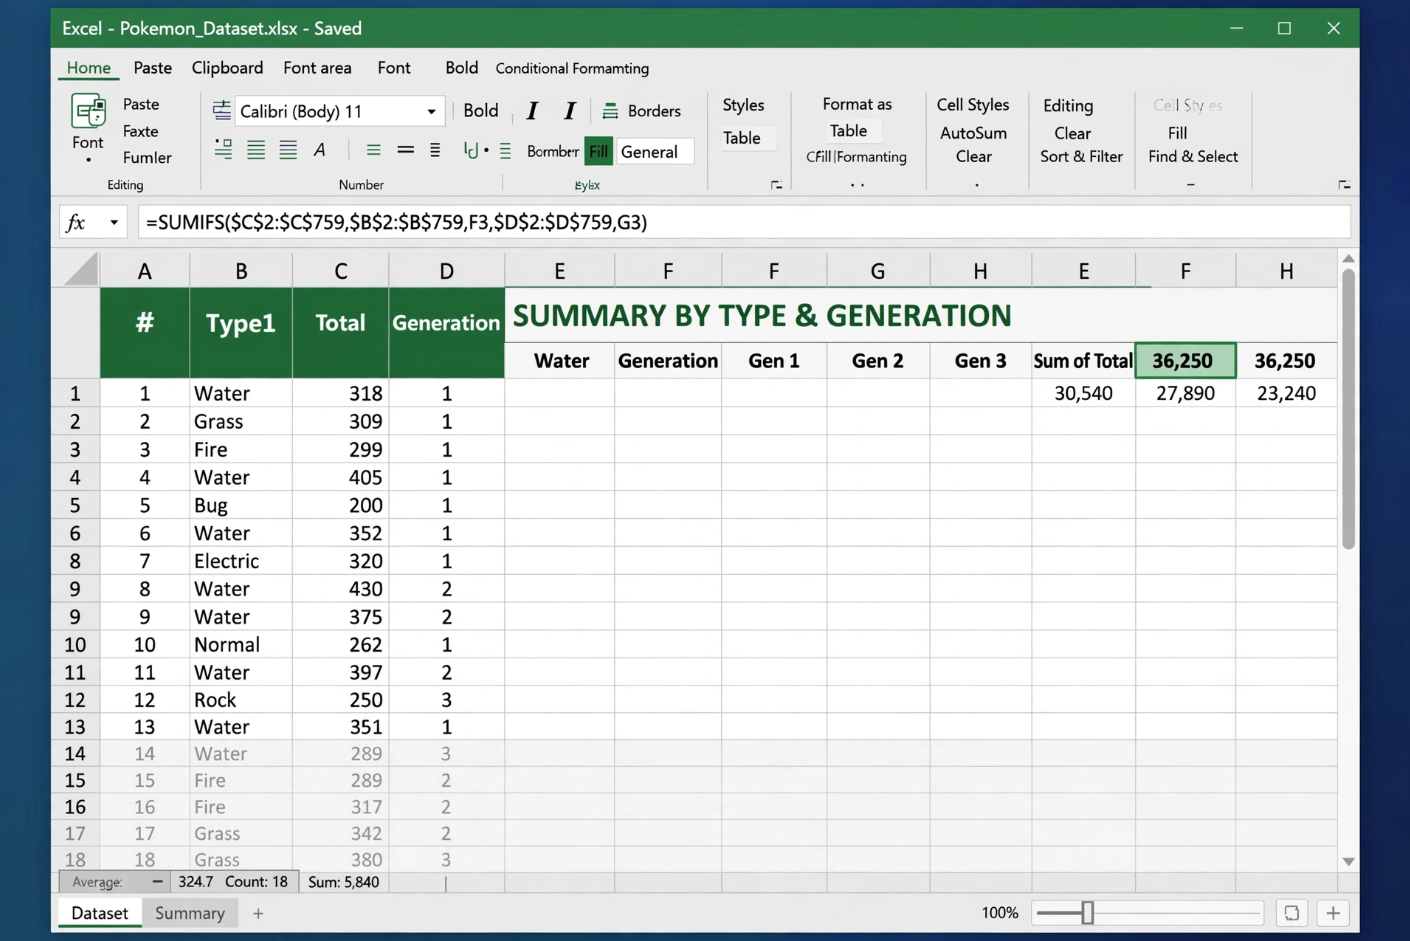The image size is (1410, 941).
Task: Click the page view icon in status bar
Action: point(1291,913)
